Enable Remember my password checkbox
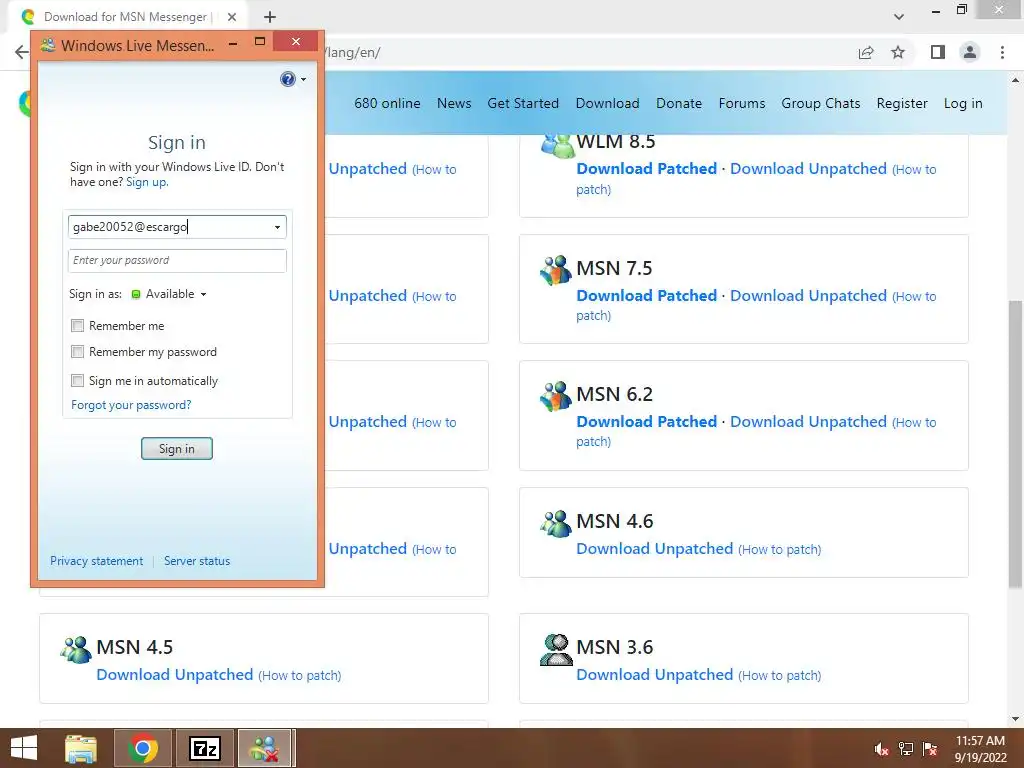Image resolution: width=1024 pixels, height=768 pixels. click(x=78, y=351)
